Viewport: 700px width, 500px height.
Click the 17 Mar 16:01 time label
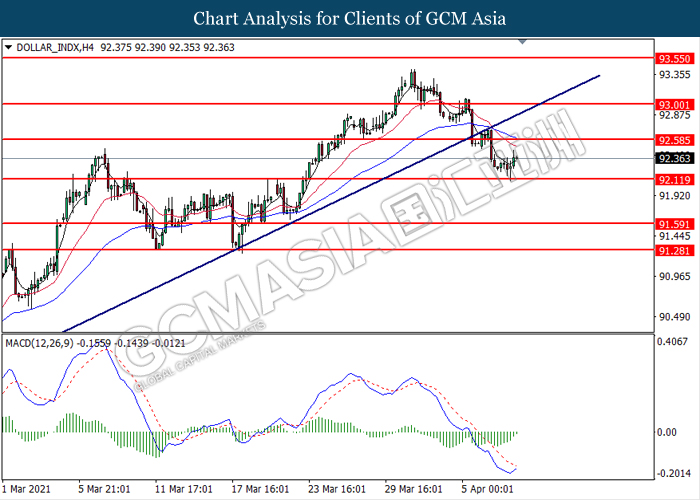pos(260,489)
